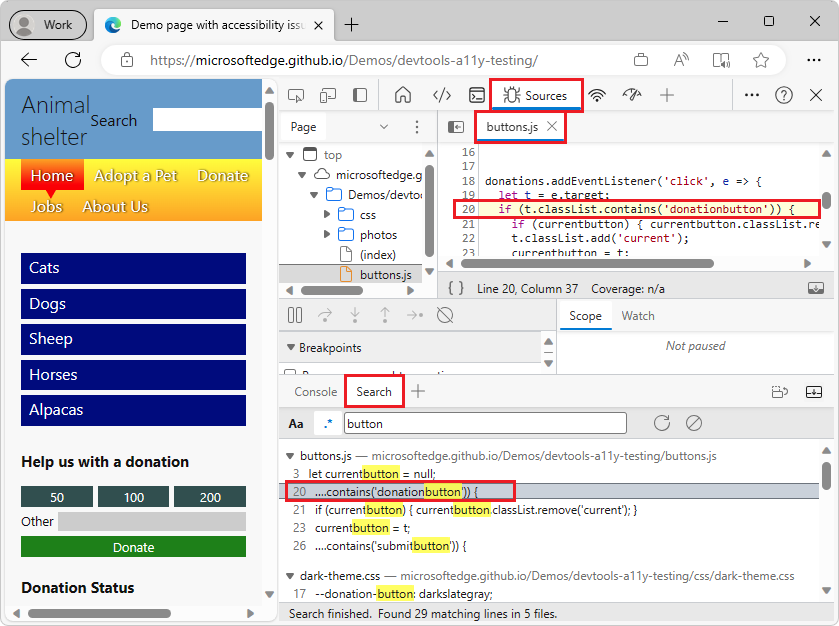Select the Console panel icon
Viewport: 839px width, 626px height.
click(x=478, y=94)
